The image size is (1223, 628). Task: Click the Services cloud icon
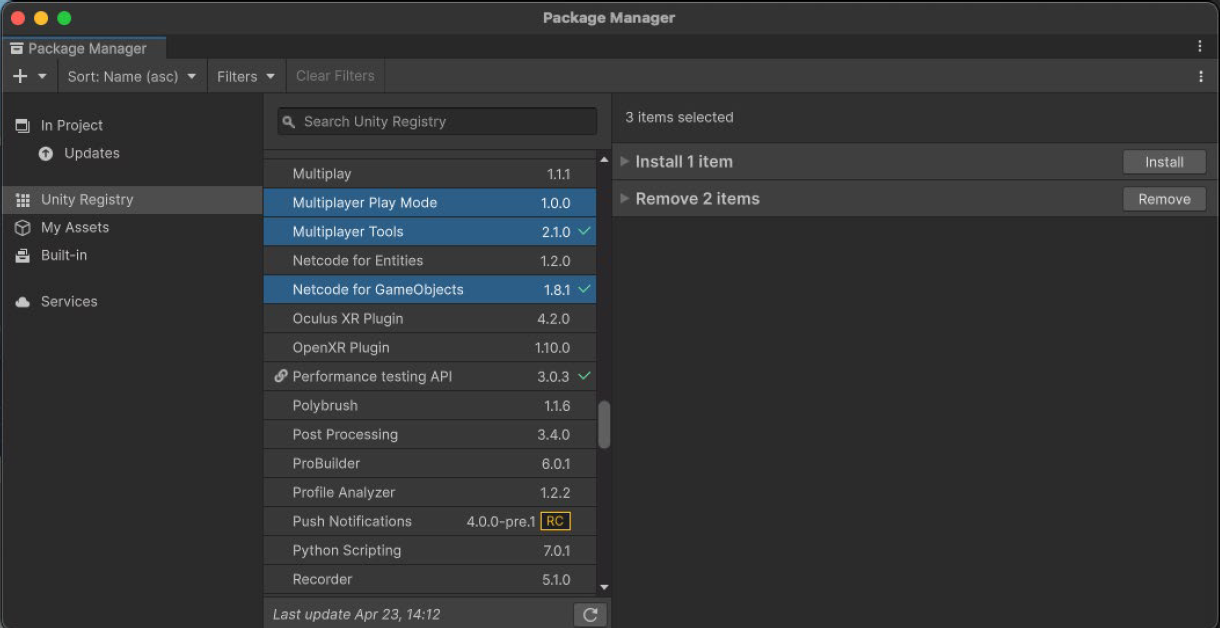click(22, 302)
